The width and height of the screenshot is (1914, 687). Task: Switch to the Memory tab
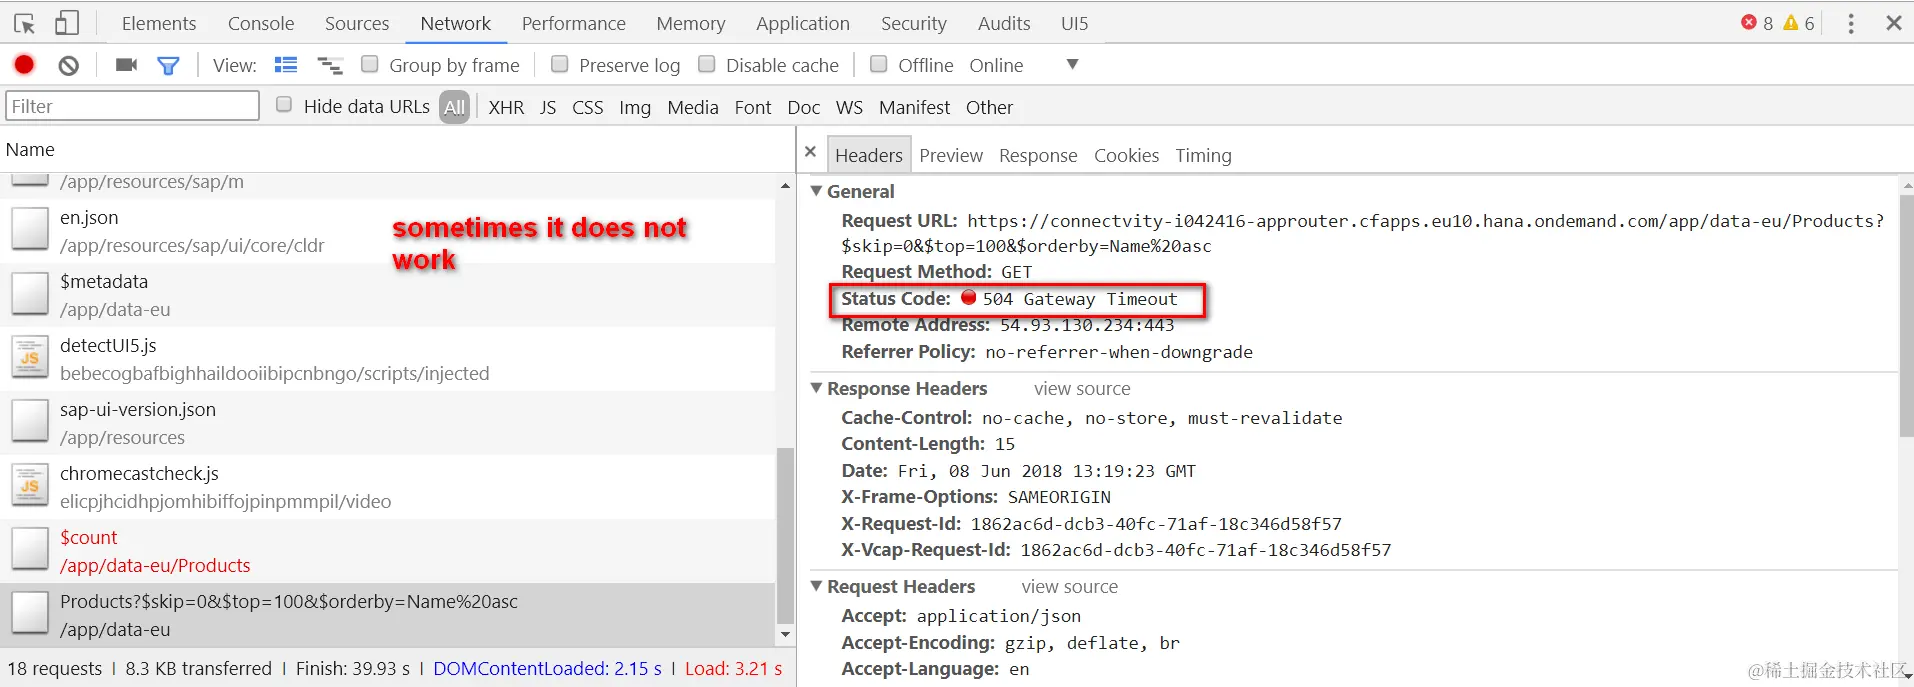(x=691, y=23)
